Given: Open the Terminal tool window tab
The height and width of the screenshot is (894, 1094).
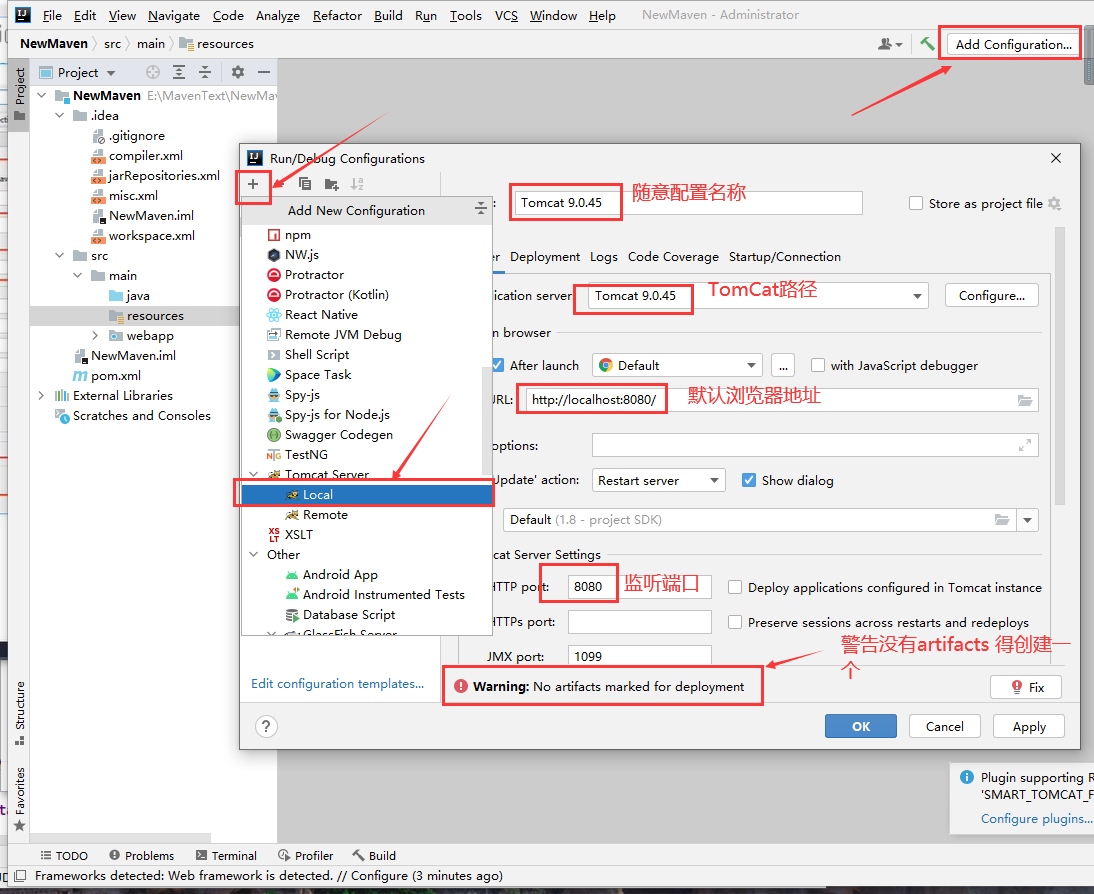Looking at the screenshot, I should 226,856.
